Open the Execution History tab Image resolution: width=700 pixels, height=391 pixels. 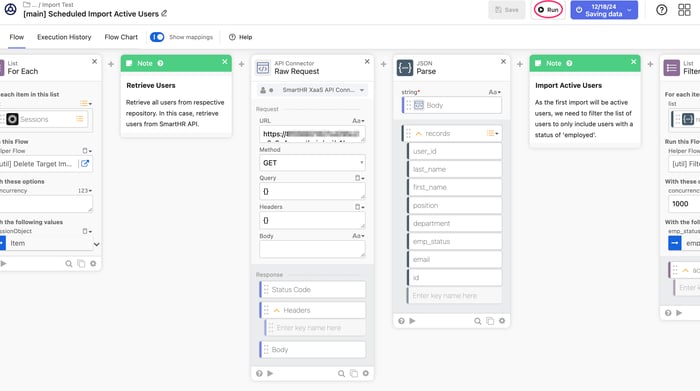(x=64, y=37)
